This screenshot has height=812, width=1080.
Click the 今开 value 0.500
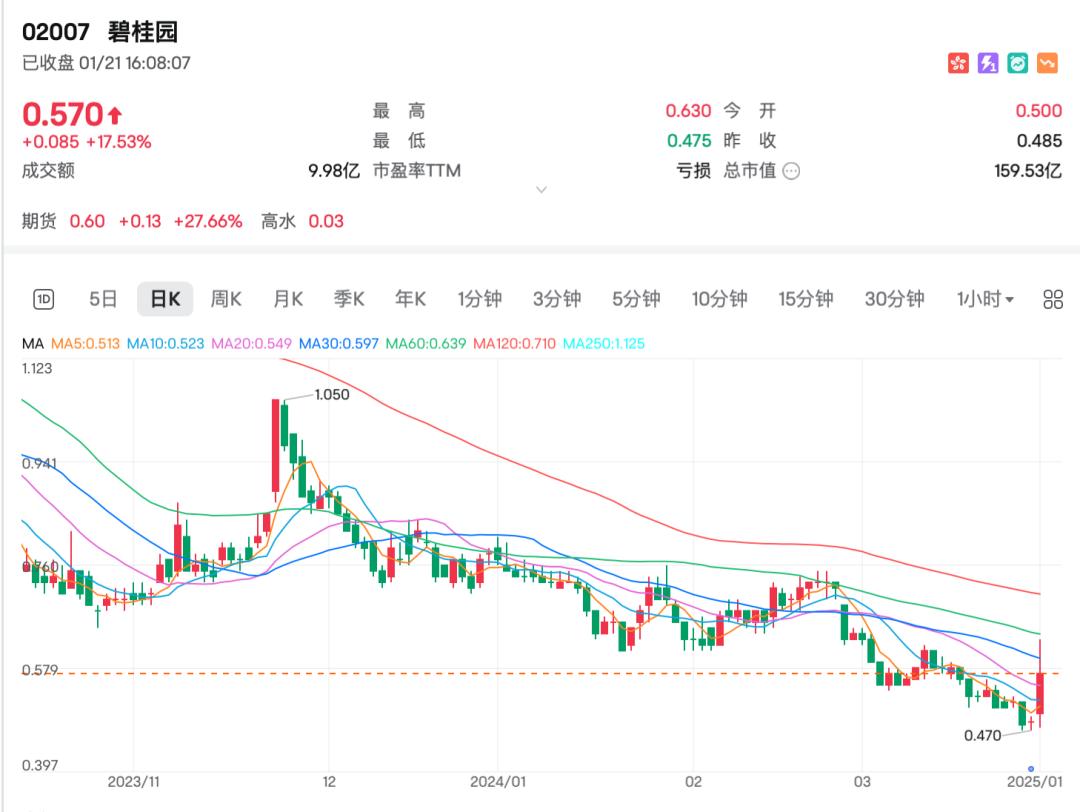tap(1038, 111)
